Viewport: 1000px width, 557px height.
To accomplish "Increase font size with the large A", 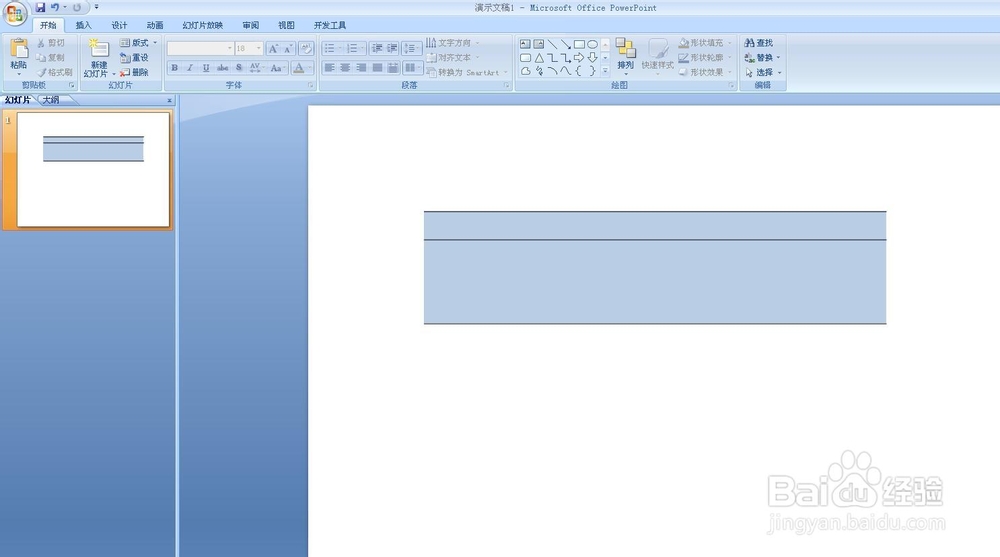I will 273,48.
